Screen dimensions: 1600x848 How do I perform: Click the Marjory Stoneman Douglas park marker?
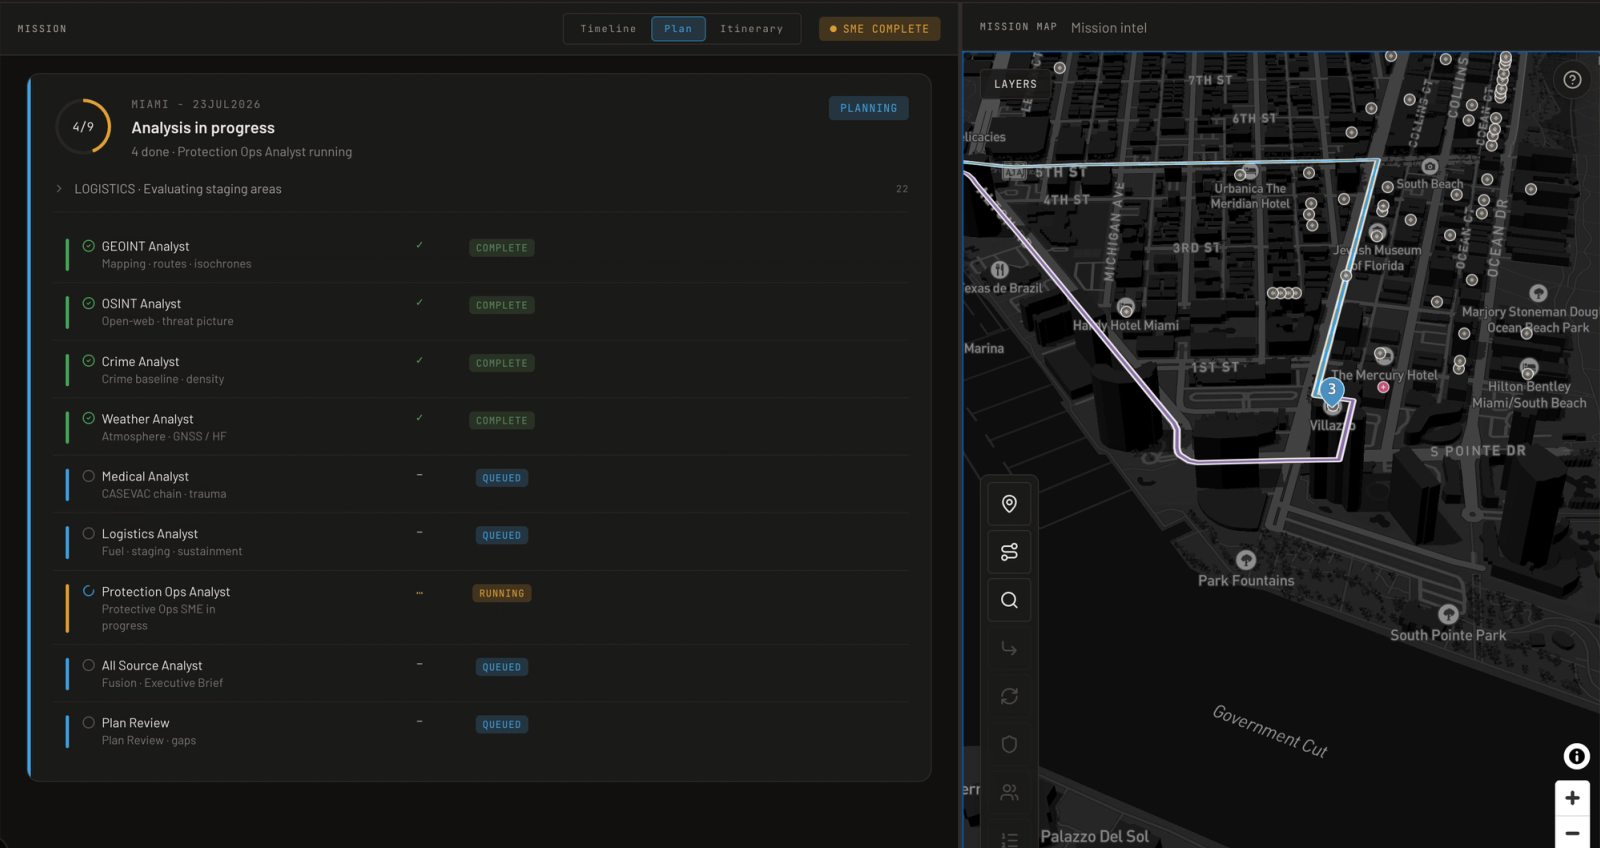1538,293
